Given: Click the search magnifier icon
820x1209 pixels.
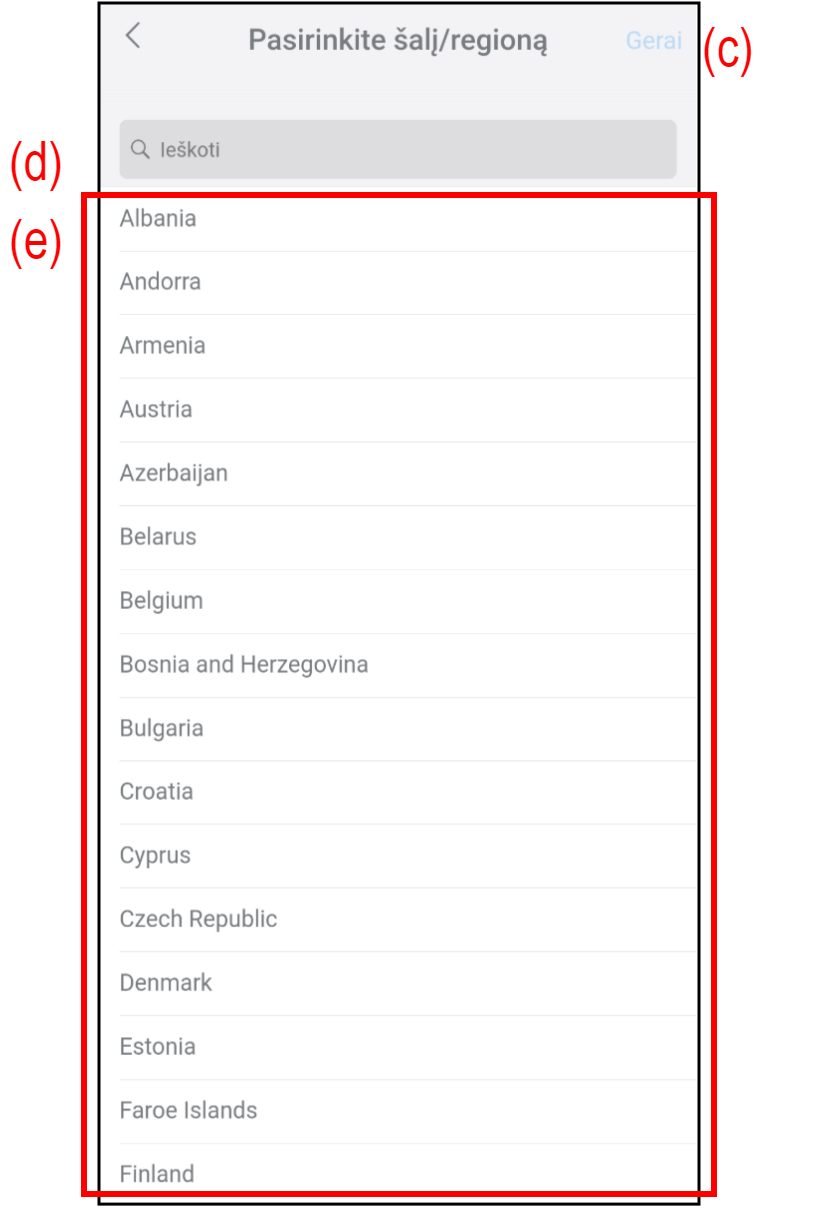Looking at the screenshot, I should 140,150.
